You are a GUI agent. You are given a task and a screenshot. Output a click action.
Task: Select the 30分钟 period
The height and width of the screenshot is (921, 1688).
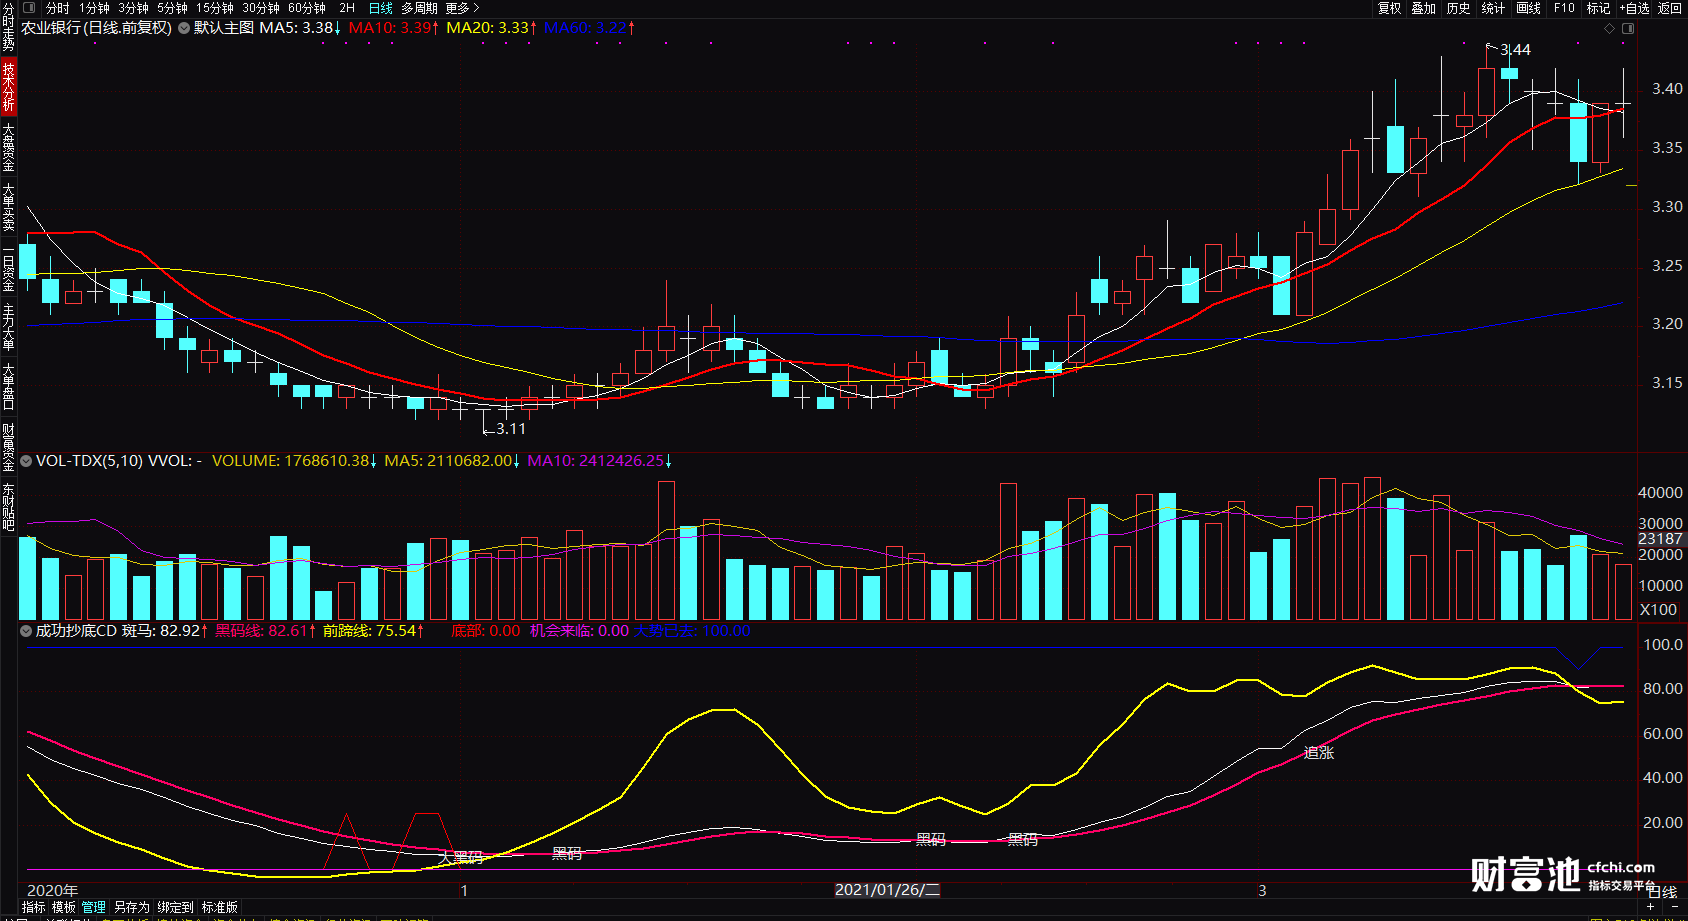click(x=261, y=8)
